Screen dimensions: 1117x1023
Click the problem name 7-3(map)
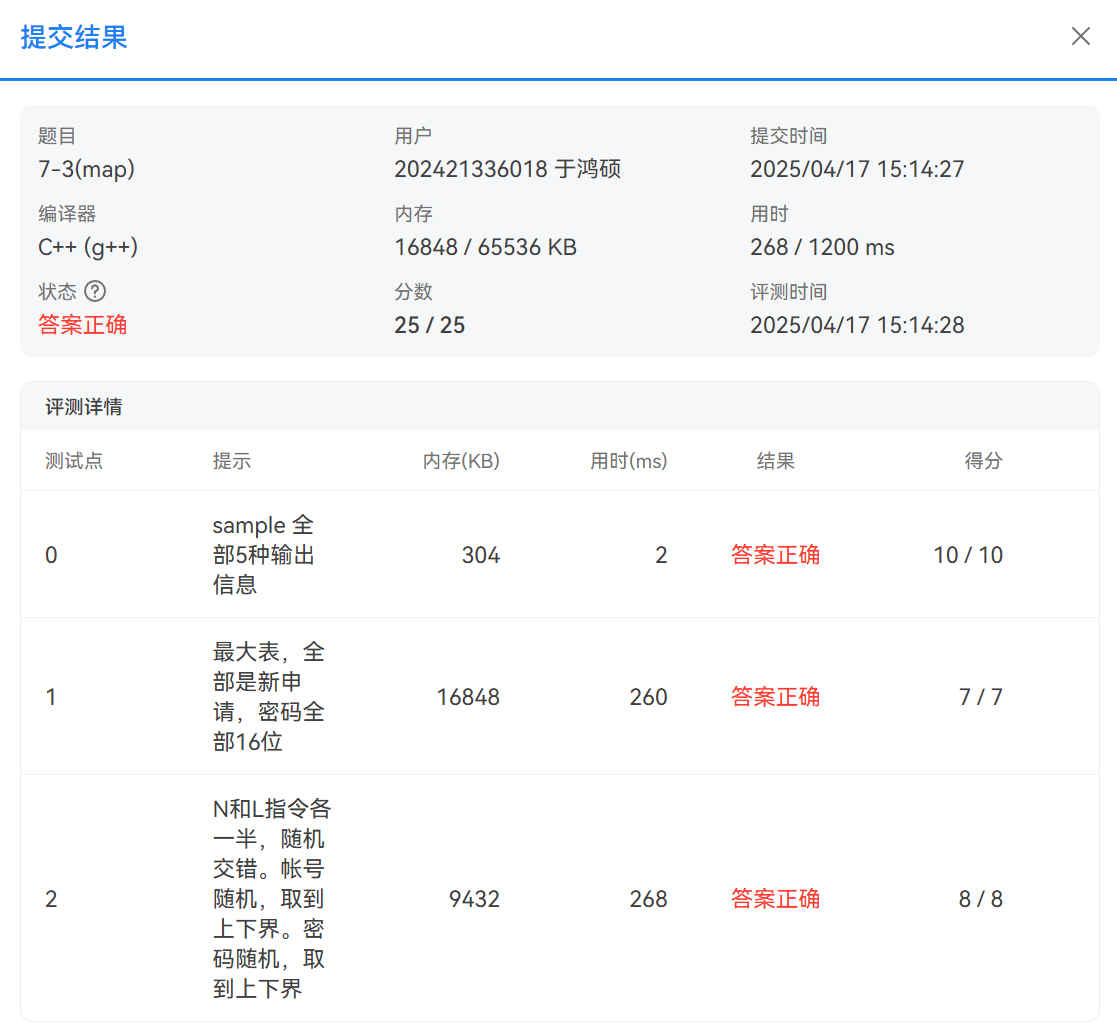(86, 169)
